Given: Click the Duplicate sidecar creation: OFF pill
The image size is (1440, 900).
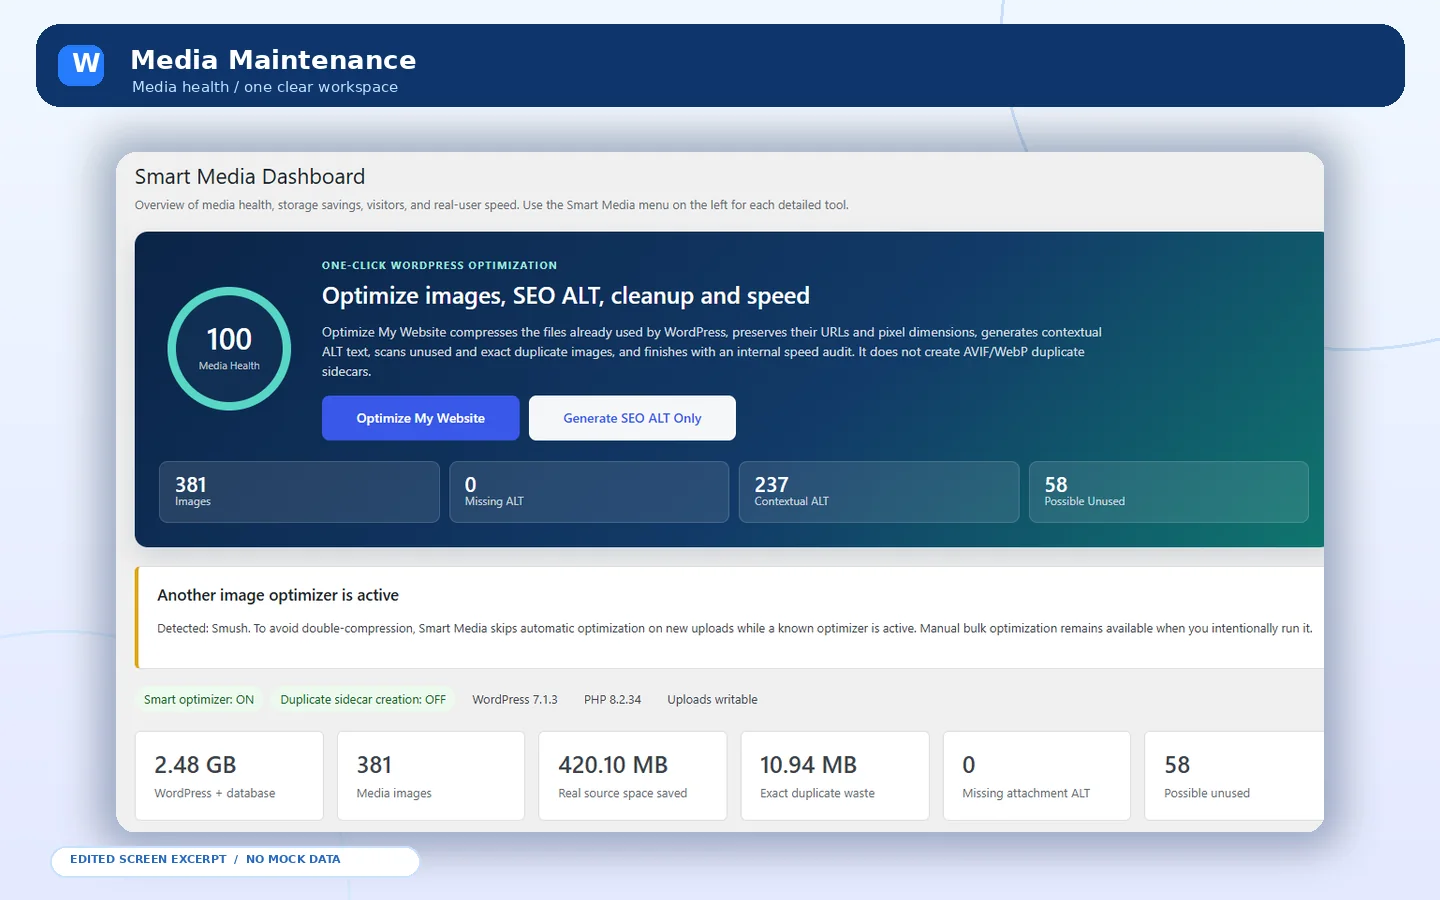Looking at the screenshot, I should click(x=363, y=700).
